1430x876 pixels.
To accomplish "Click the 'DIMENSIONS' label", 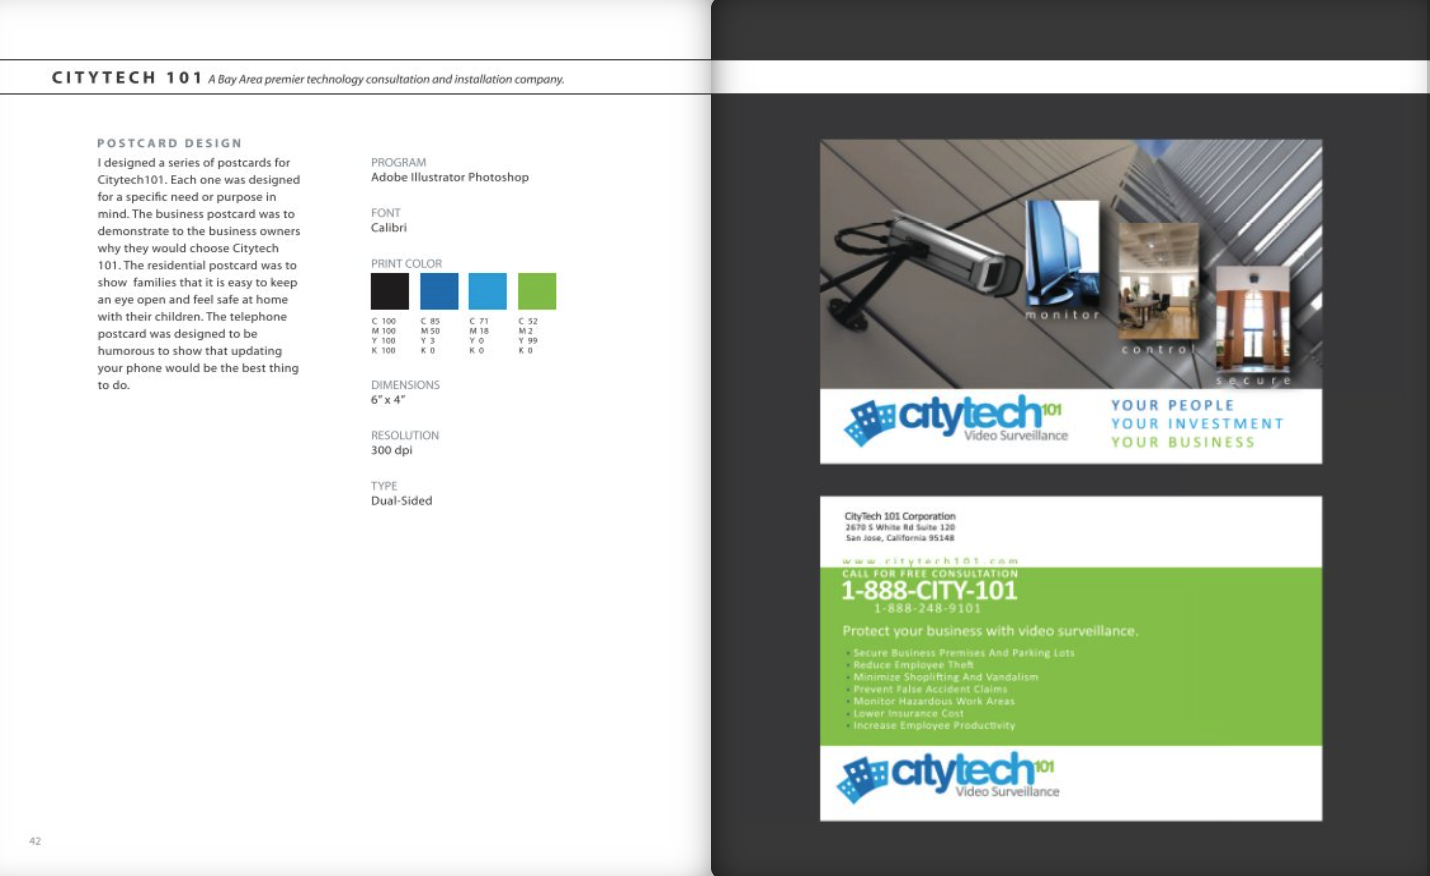I will tap(405, 385).
